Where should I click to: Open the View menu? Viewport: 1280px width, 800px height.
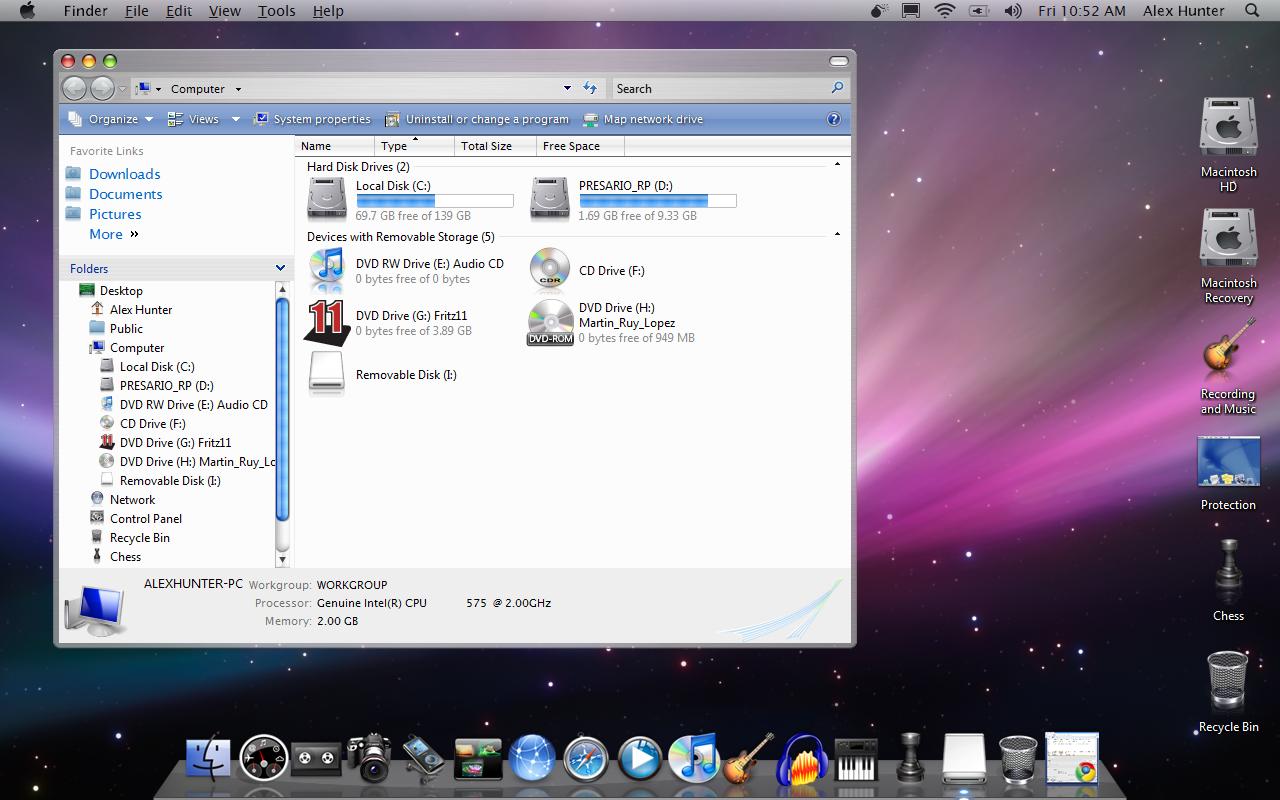(x=224, y=11)
